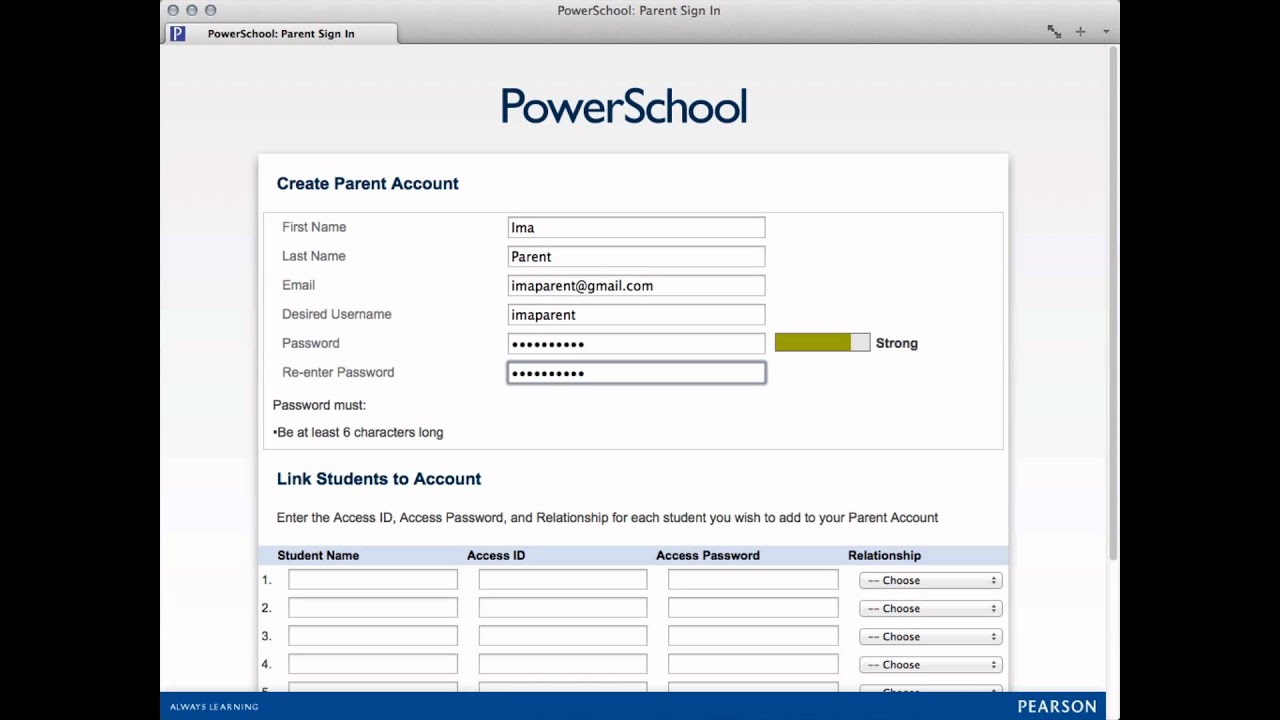Click the PowerSchool logo
This screenshot has height=720, width=1280.
point(624,106)
